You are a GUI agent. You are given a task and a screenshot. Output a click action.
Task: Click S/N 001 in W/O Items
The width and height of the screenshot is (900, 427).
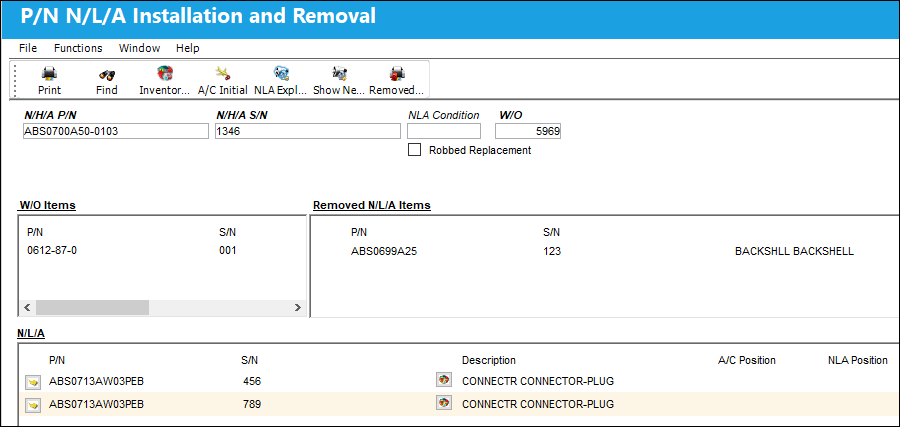coord(227,251)
